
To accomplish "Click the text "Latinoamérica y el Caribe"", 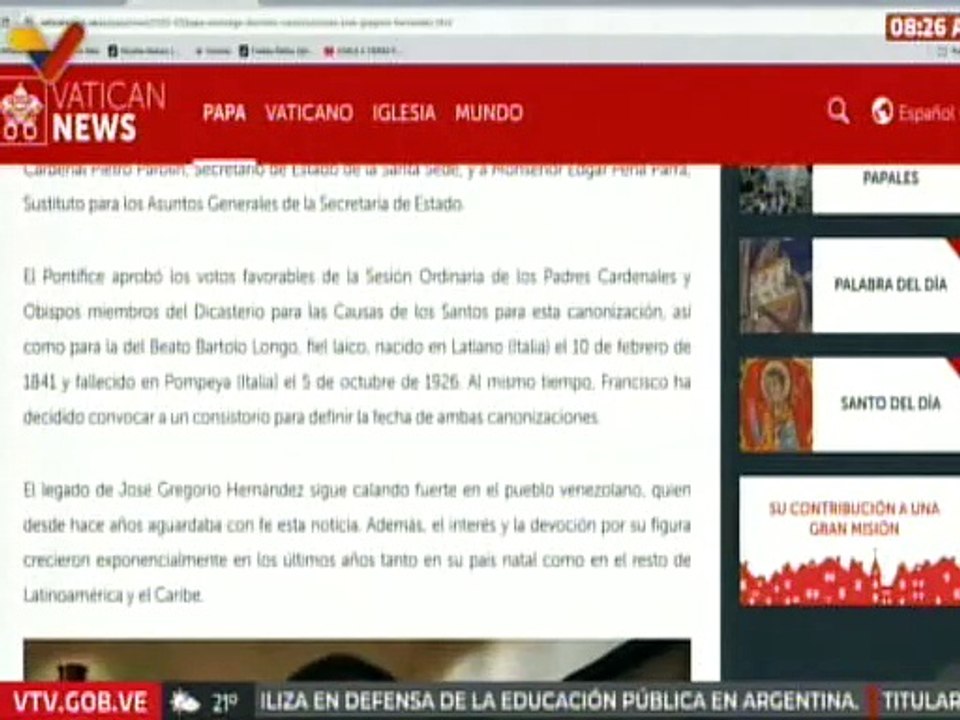I will tap(113, 595).
